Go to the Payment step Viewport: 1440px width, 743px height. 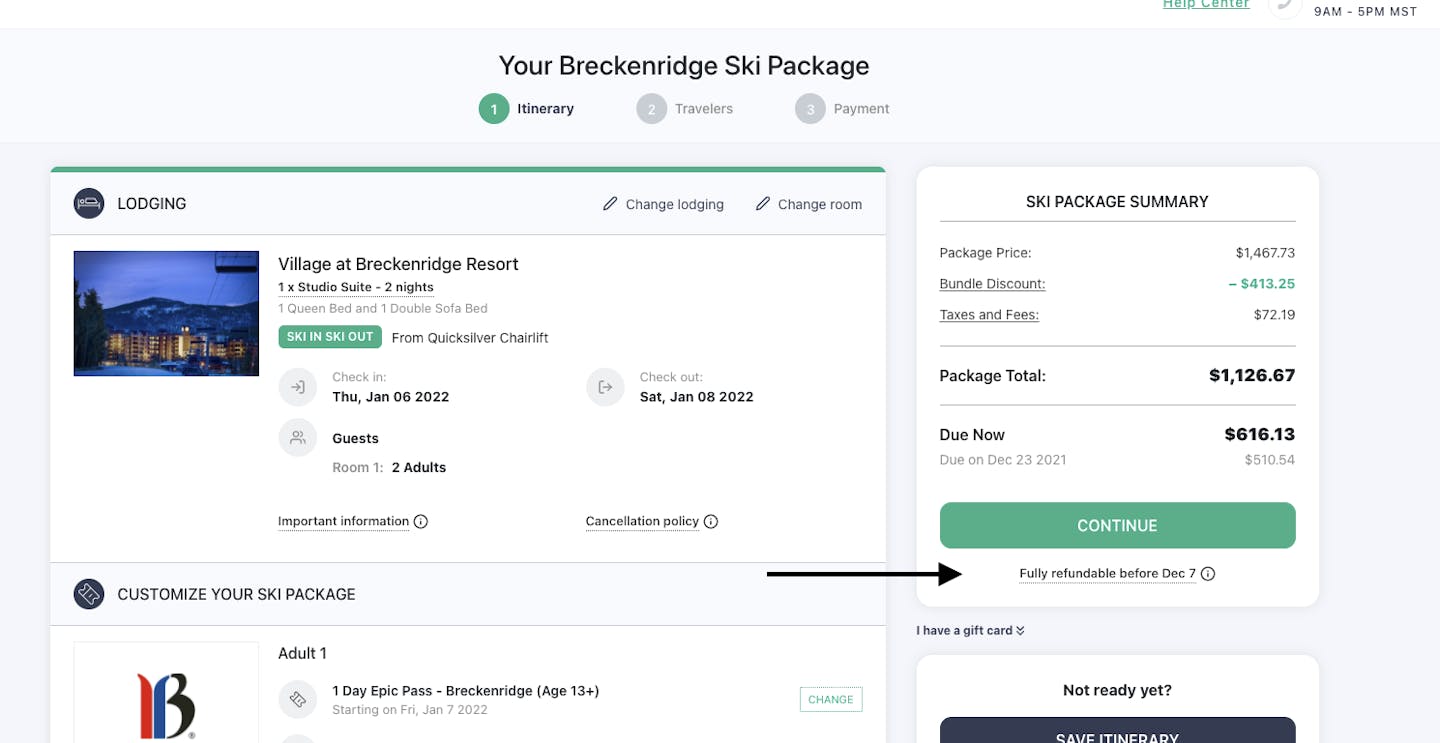pyautogui.click(x=842, y=109)
